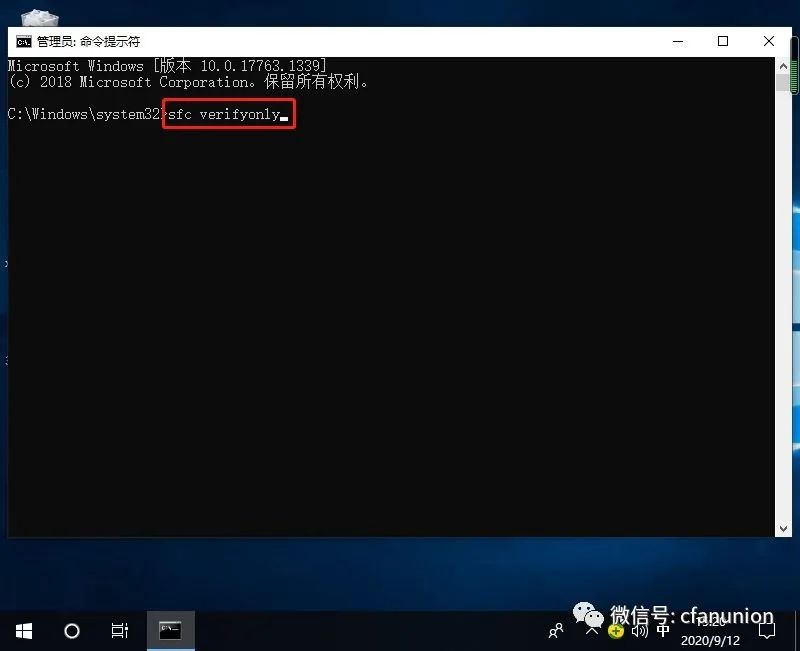Open the People icon in taskbar
This screenshot has width=800, height=651.
tap(556, 632)
